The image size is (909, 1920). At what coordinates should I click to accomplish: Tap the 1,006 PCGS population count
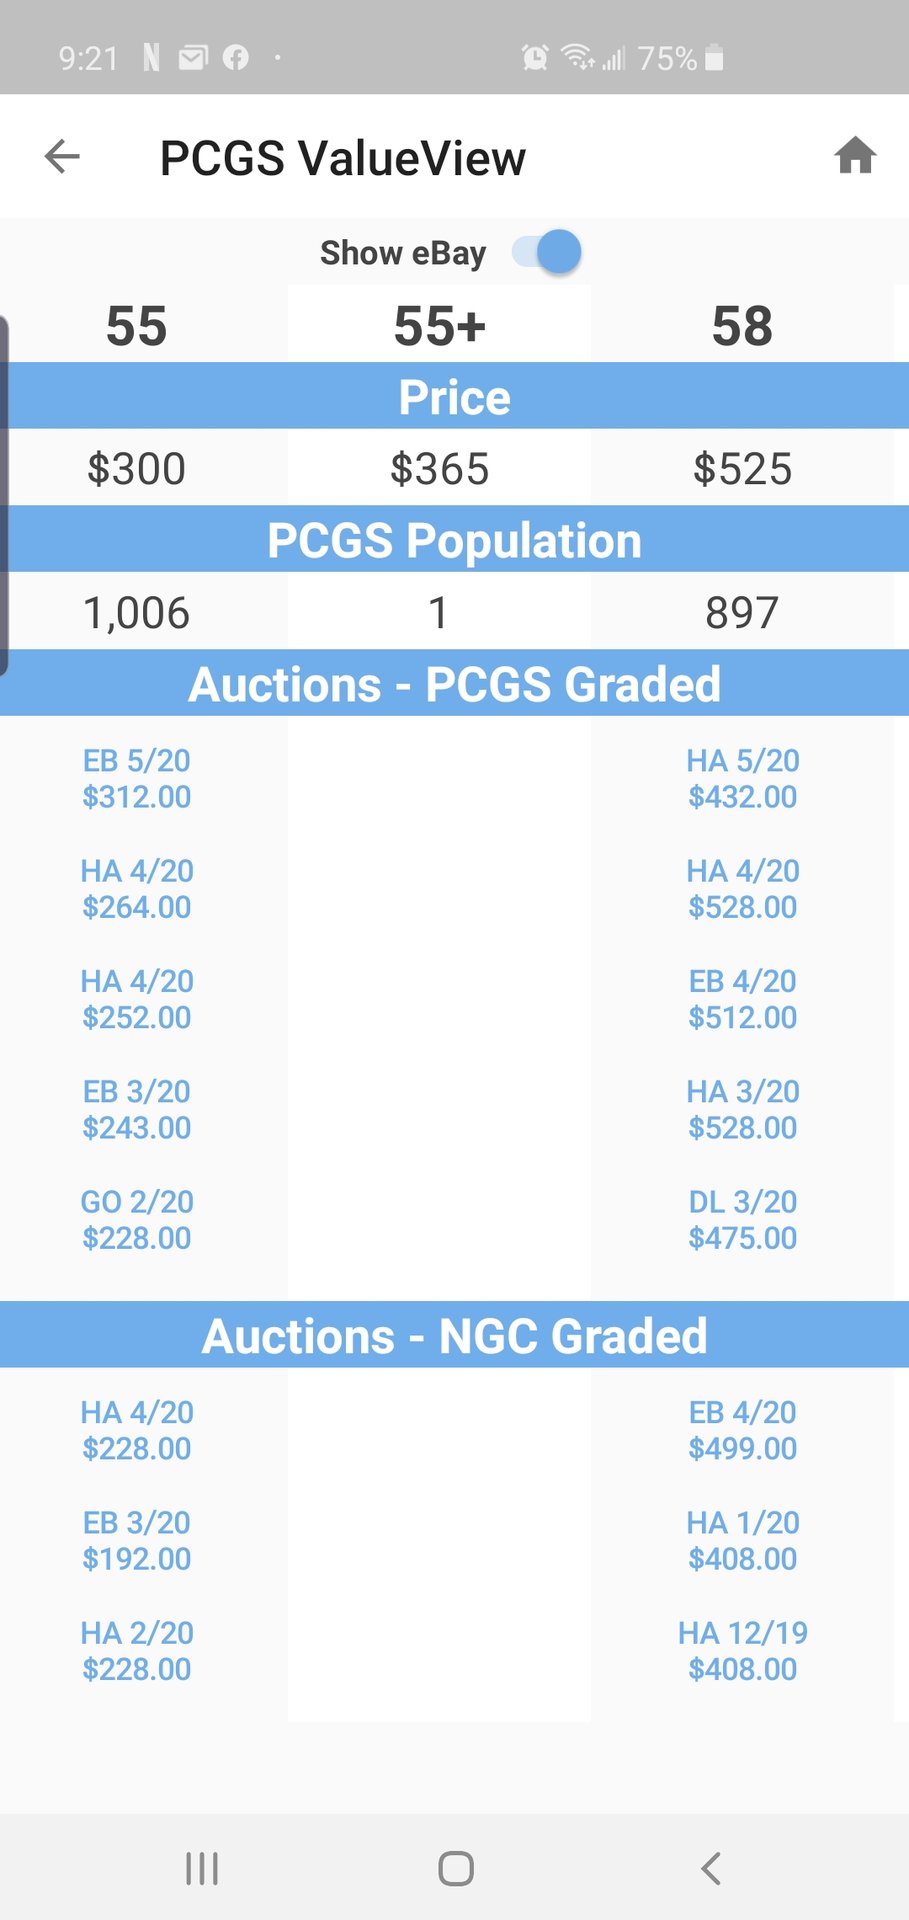point(137,613)
